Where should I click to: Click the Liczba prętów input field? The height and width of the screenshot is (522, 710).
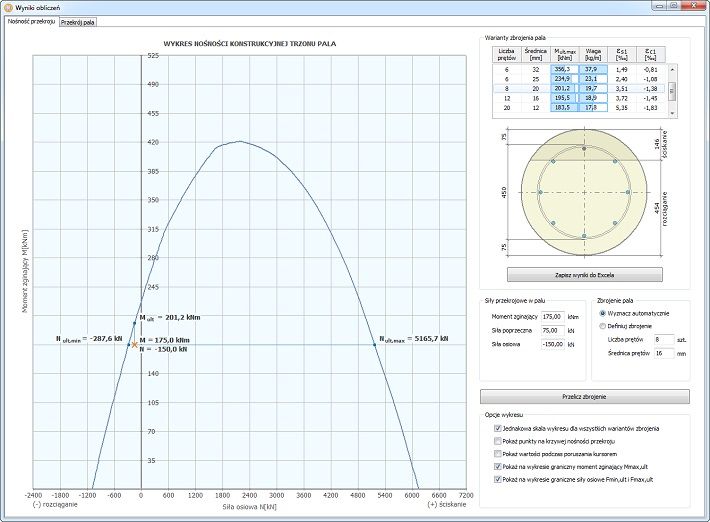click(x=664, y=339)
